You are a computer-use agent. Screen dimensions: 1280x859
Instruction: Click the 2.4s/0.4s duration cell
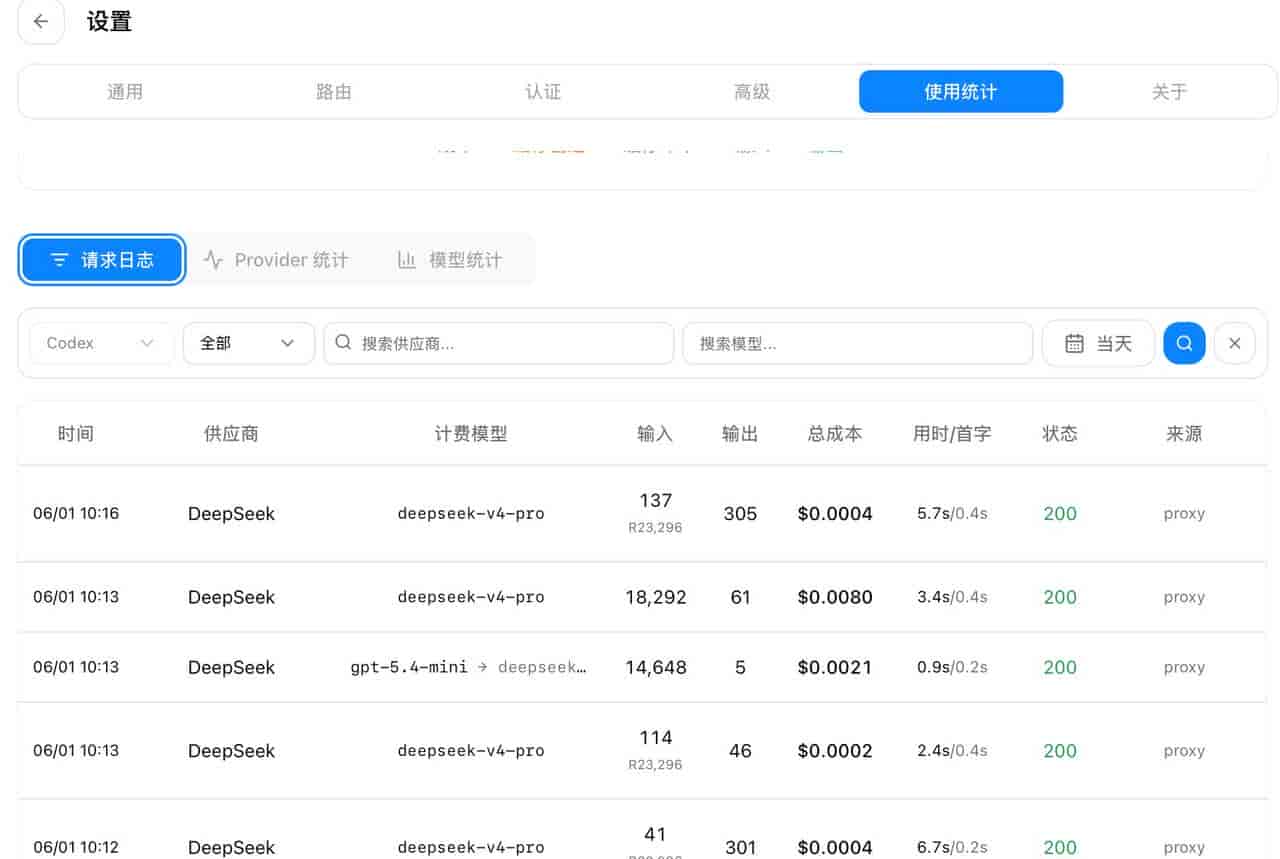click(952, 751)
